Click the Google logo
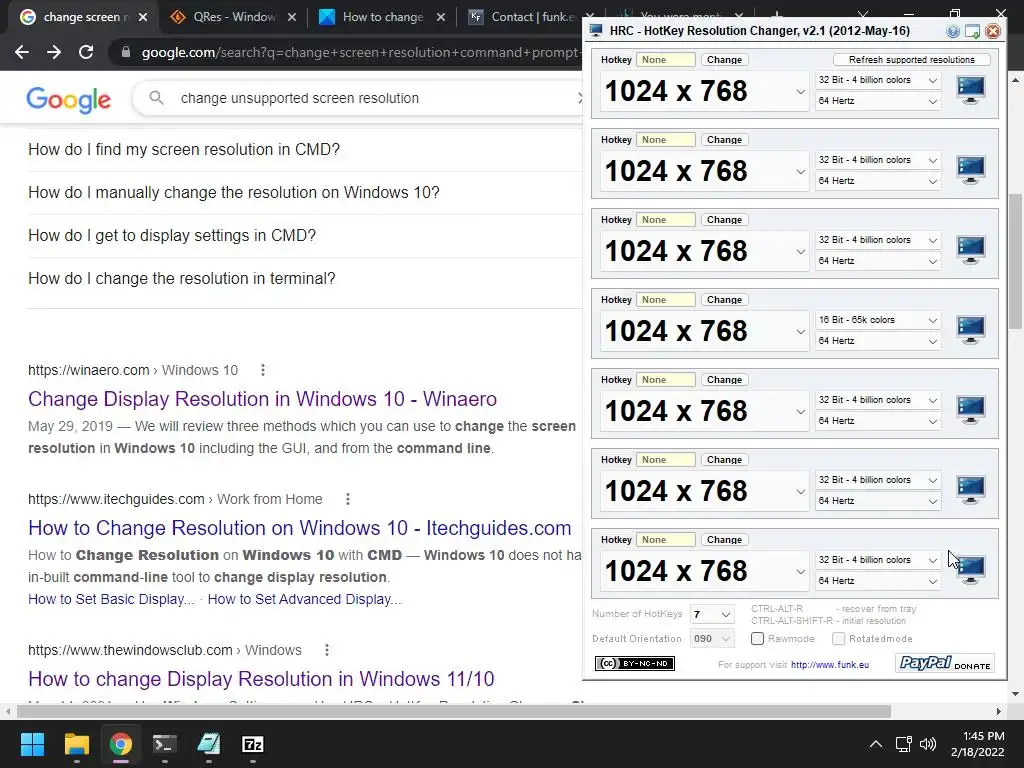This screenshot has height=768, width=1024. [69, 99]
